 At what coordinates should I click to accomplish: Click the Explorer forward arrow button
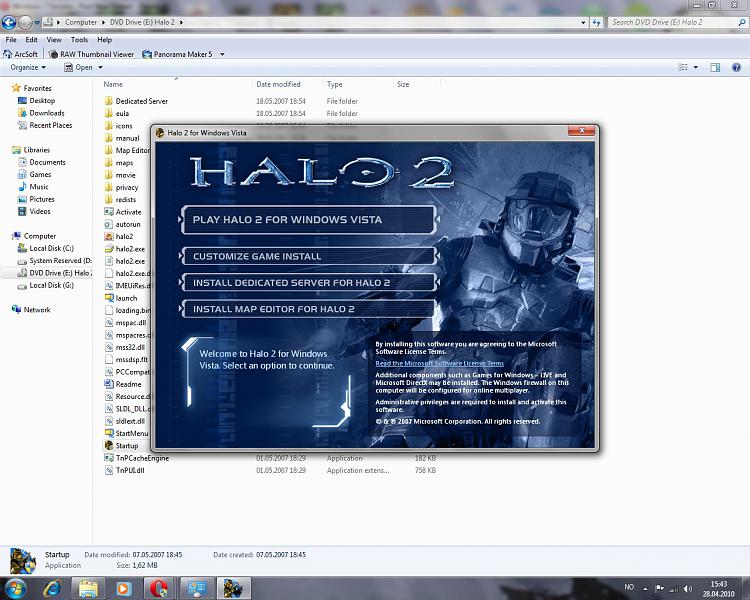coord(25,22)
